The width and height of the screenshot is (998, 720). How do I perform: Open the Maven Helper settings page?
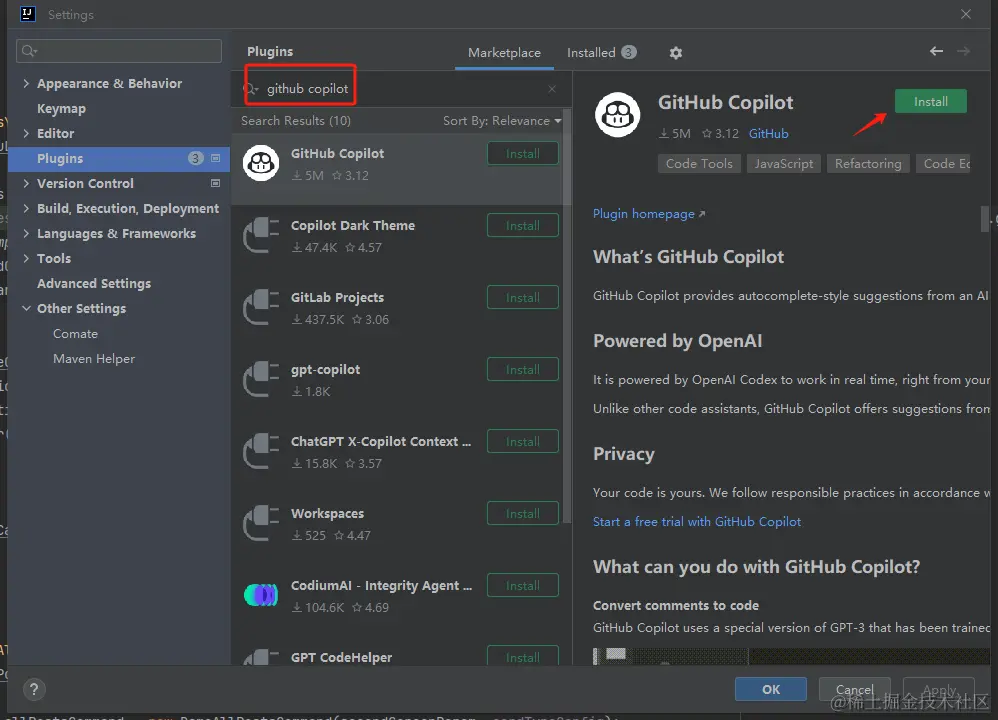[94, 358]
